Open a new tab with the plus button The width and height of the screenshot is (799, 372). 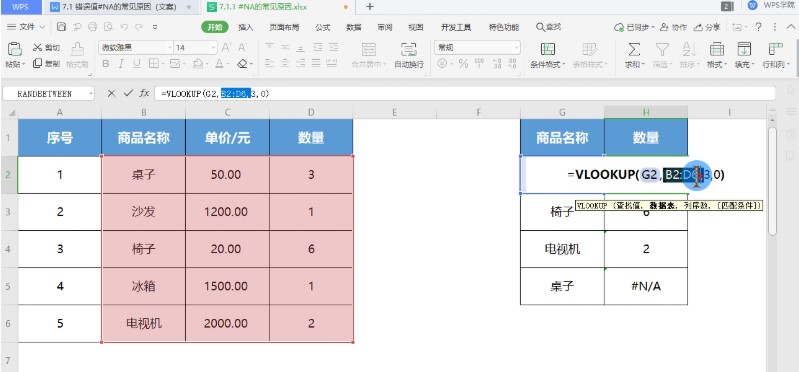coord(370,7)
